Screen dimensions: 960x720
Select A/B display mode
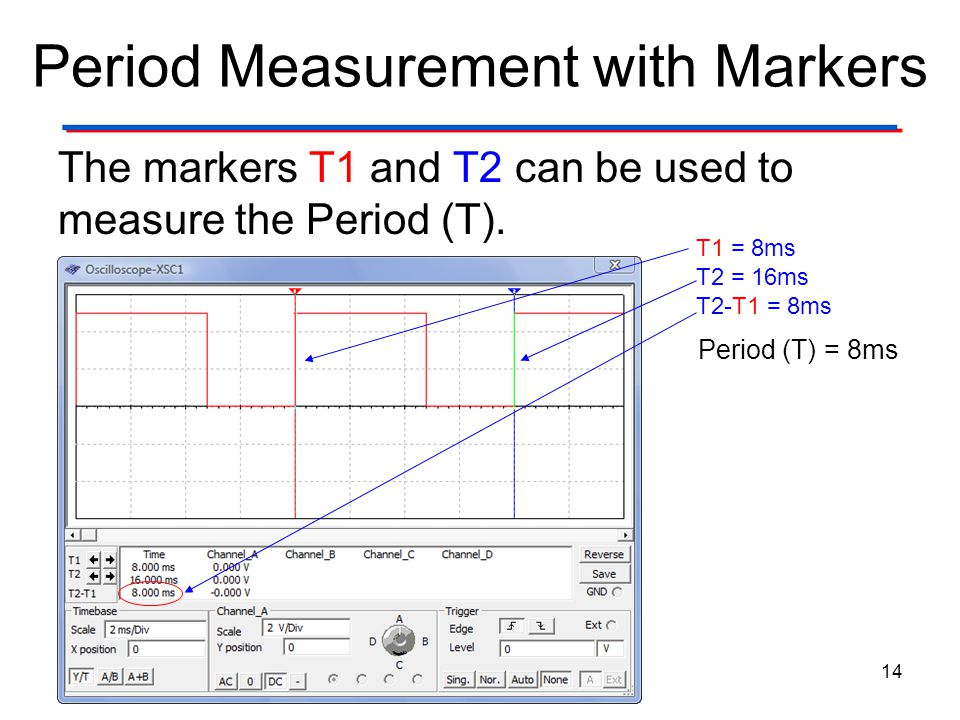point(110,677)
